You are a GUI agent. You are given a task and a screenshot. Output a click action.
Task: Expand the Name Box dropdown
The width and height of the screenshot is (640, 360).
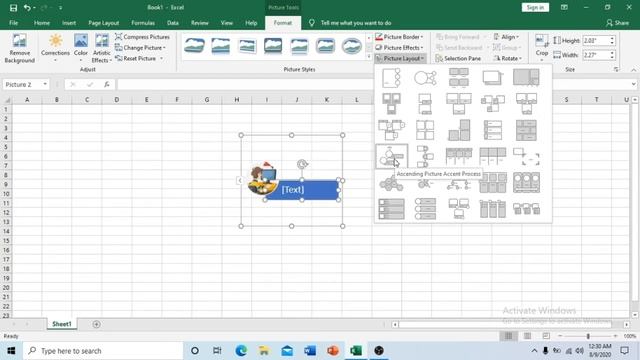click(45, 84)
